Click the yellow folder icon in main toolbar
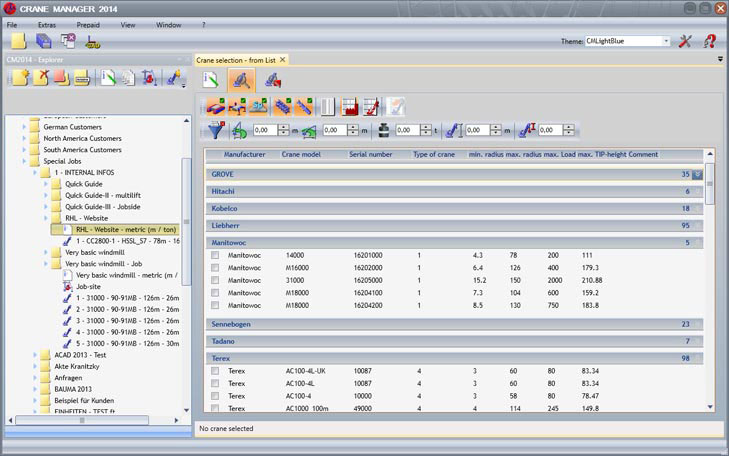 click(x=19, y=41)
